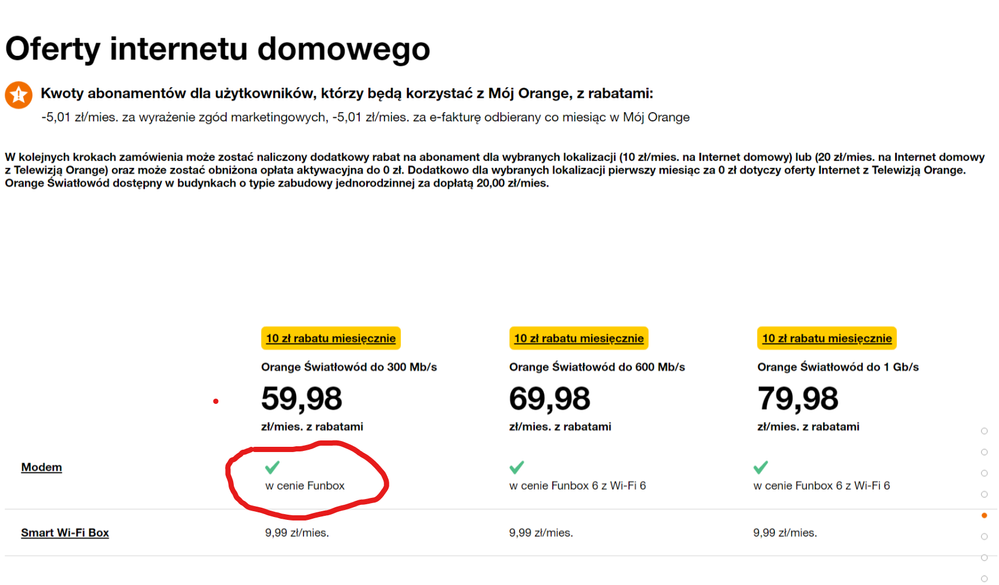
Task: Open the 10 zł discount badge for 300 Mb/s
Action: pos(330,338)
